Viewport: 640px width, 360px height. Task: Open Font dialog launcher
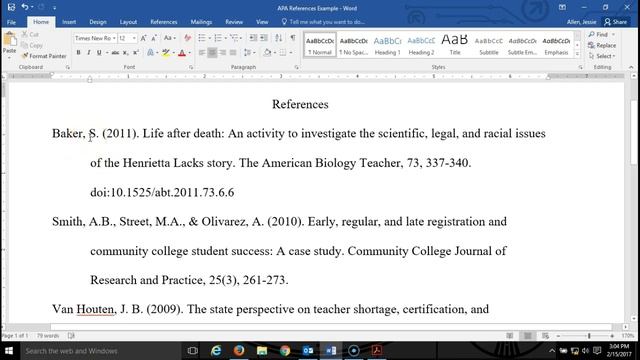tap(191, 67)
